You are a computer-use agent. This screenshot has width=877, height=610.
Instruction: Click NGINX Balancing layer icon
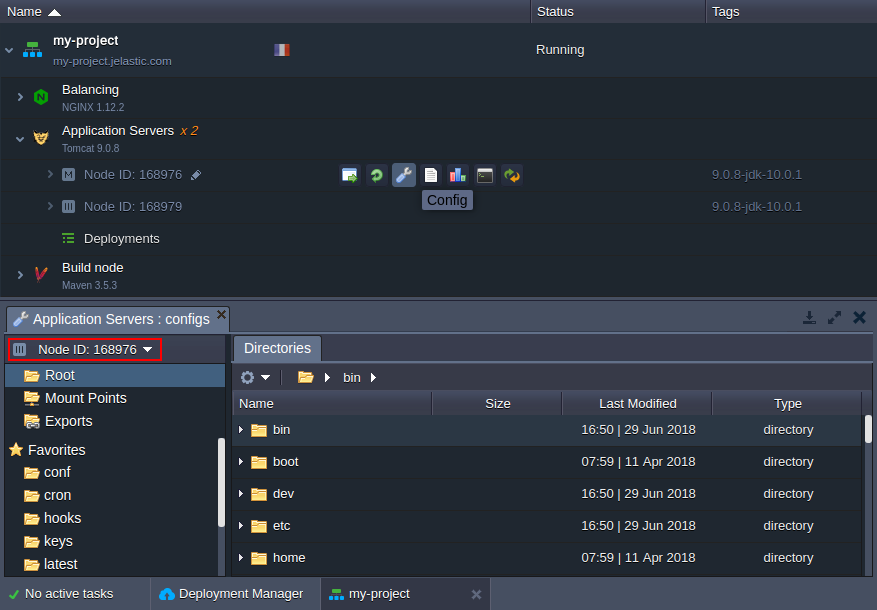[x=41, y=97]
